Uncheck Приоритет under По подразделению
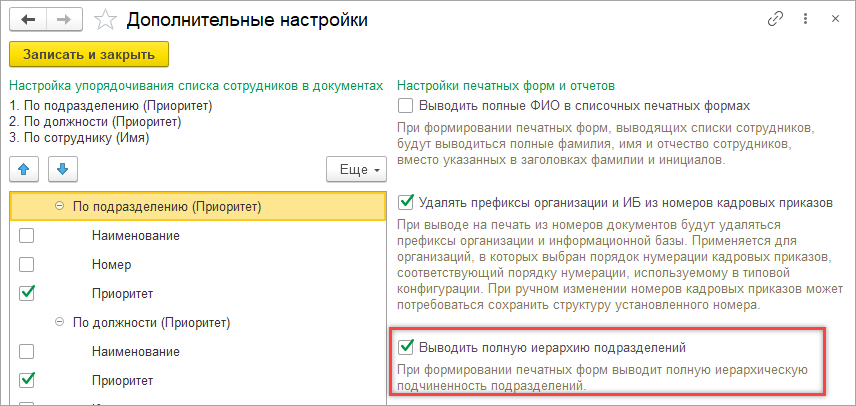The width and height of the screenshot is (856, 406). tap(27, 294)
